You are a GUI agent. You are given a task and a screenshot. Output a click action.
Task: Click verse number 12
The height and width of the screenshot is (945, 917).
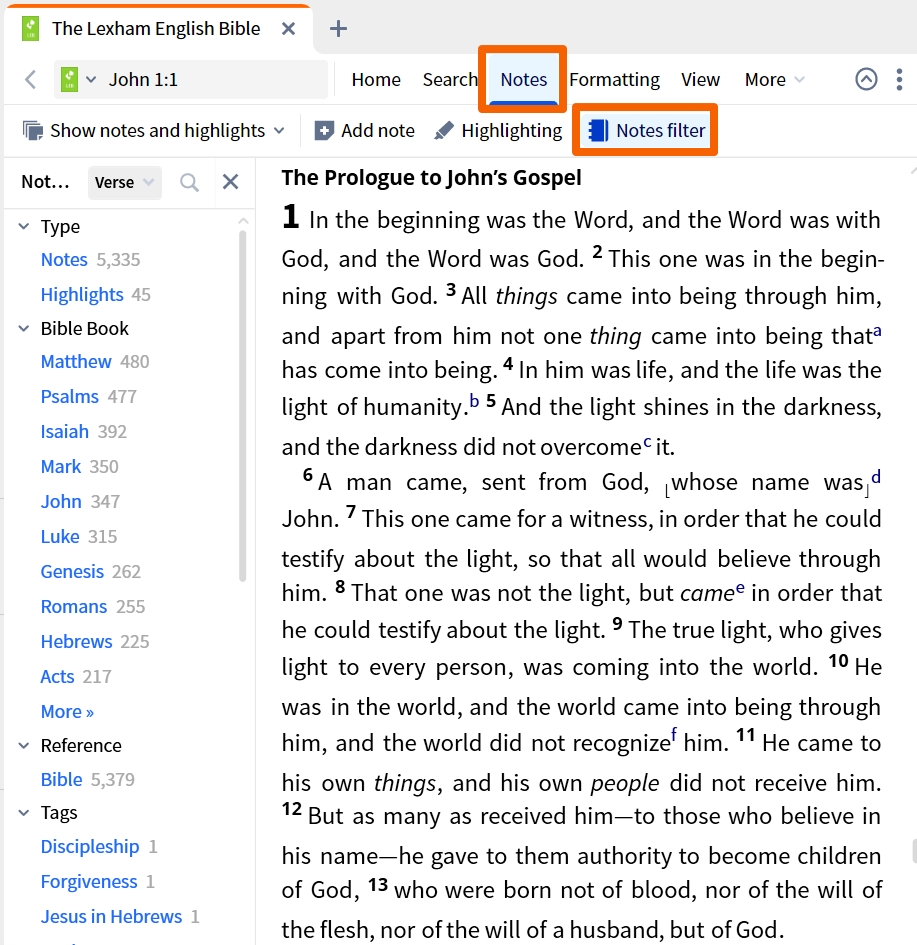point(292,809)
